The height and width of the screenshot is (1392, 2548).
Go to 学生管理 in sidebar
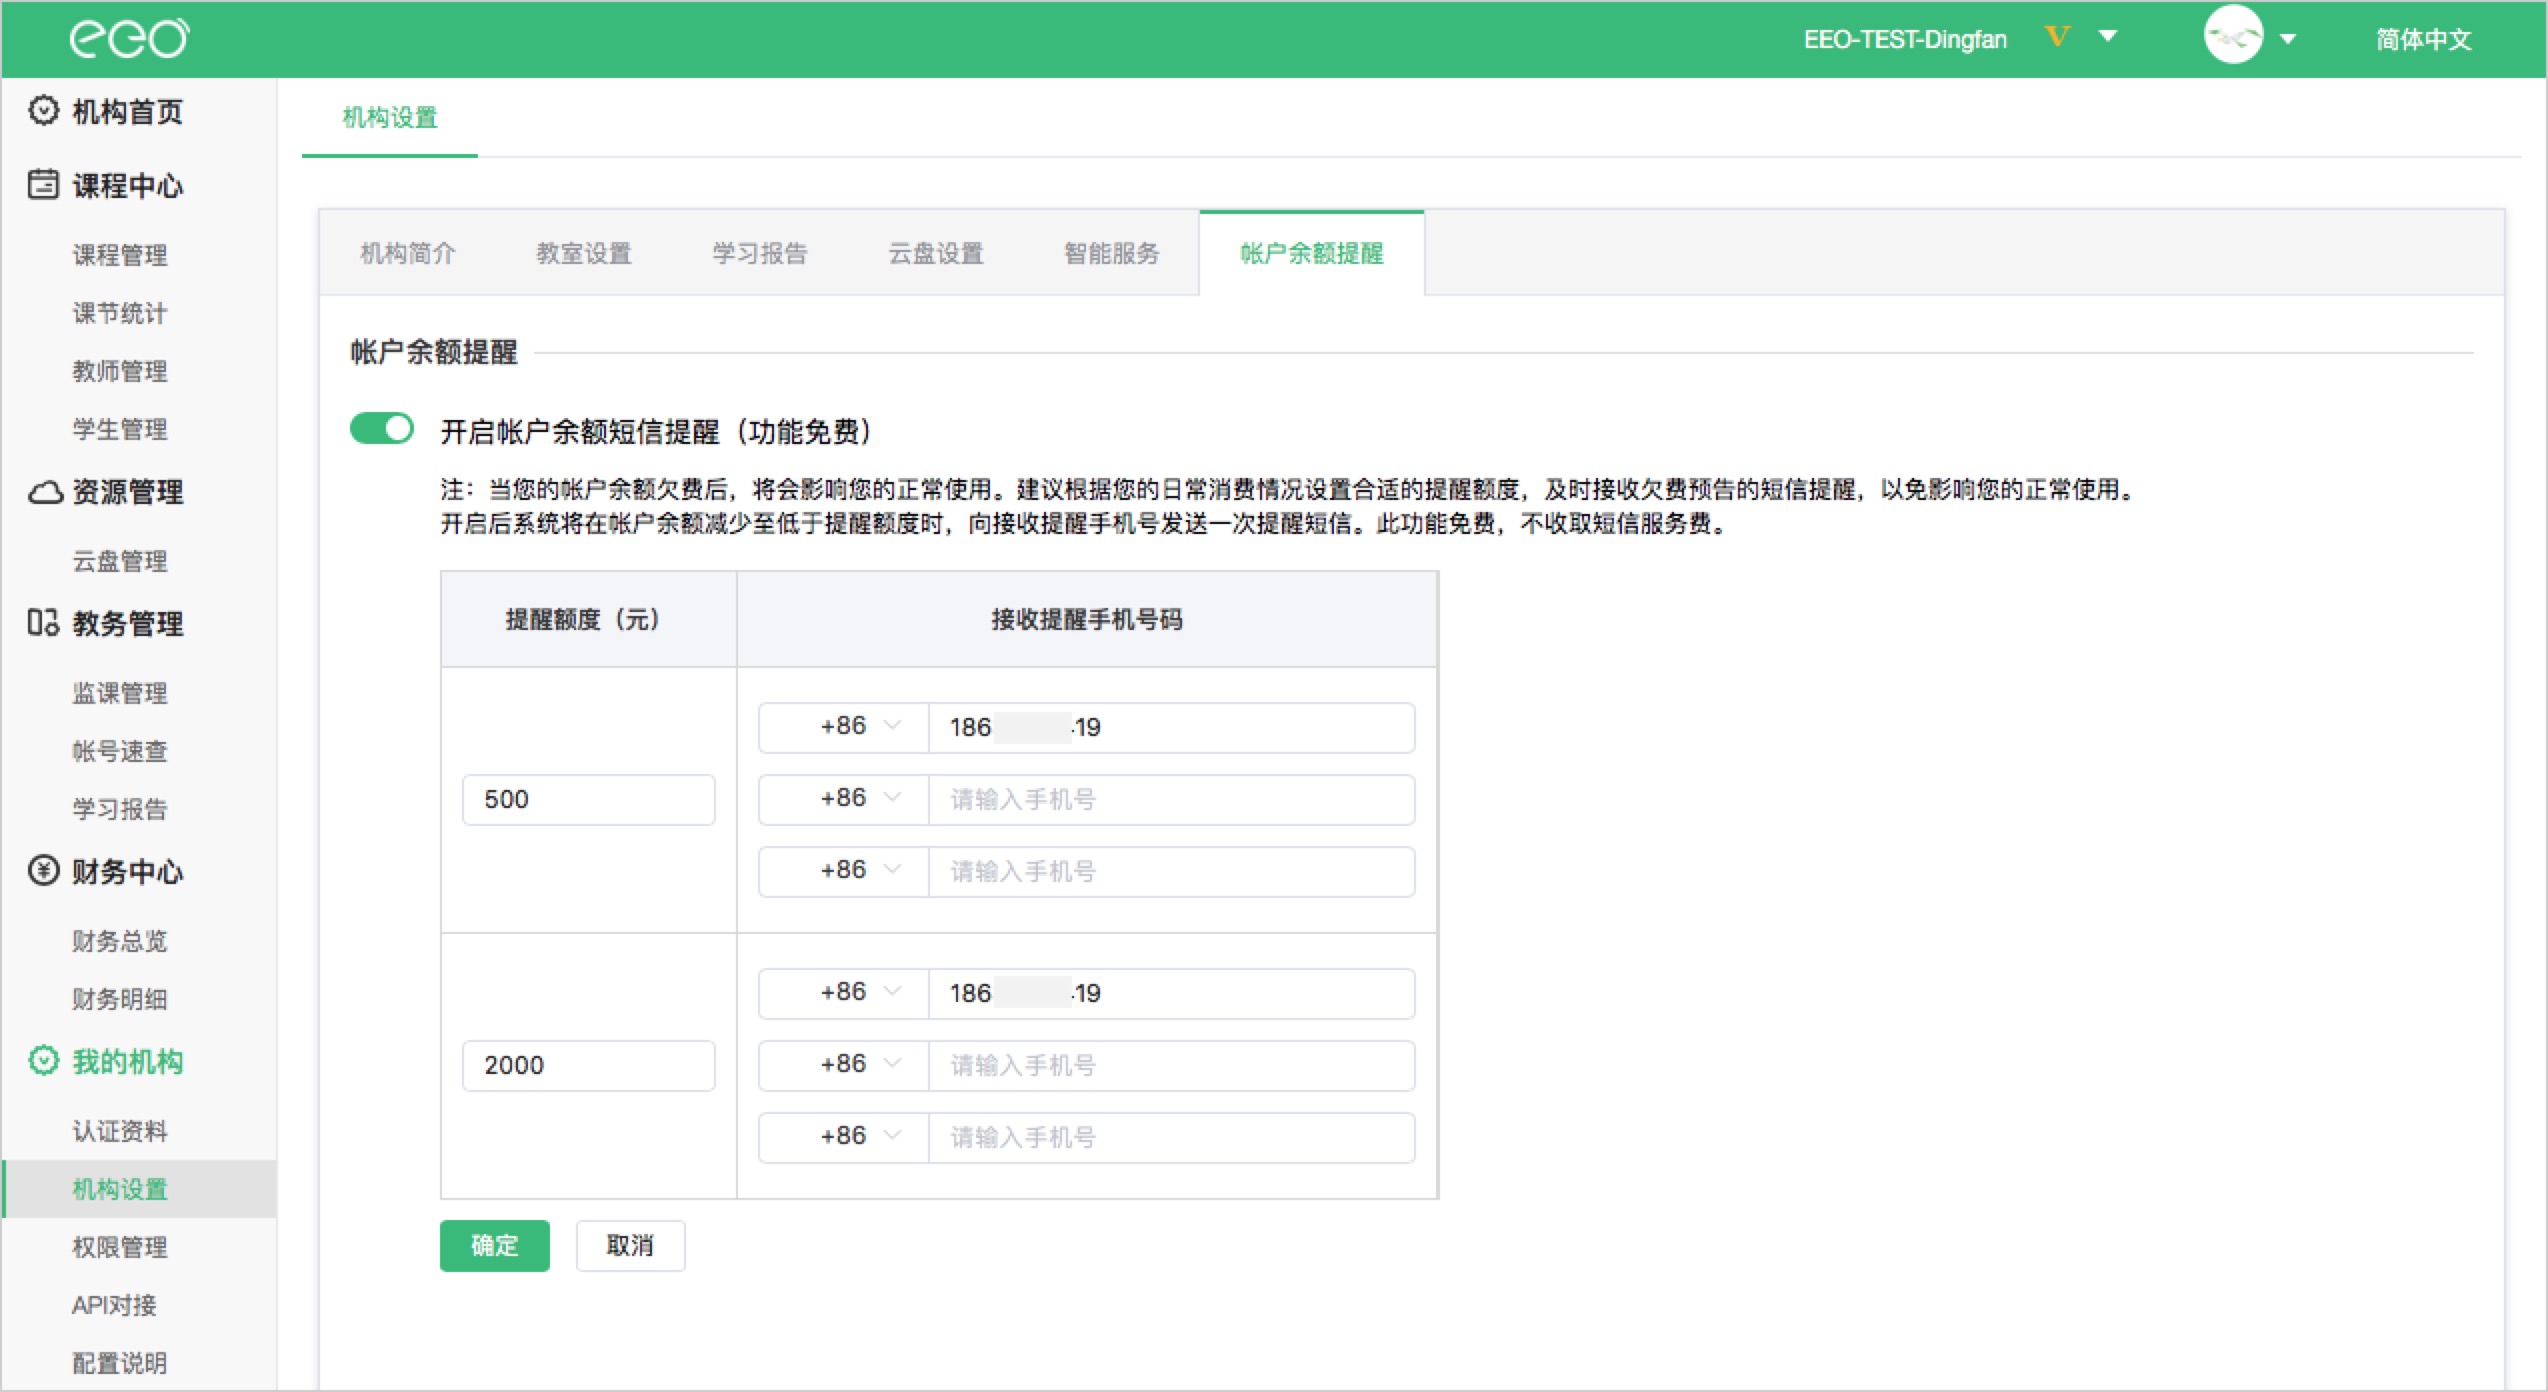[120, 429]
